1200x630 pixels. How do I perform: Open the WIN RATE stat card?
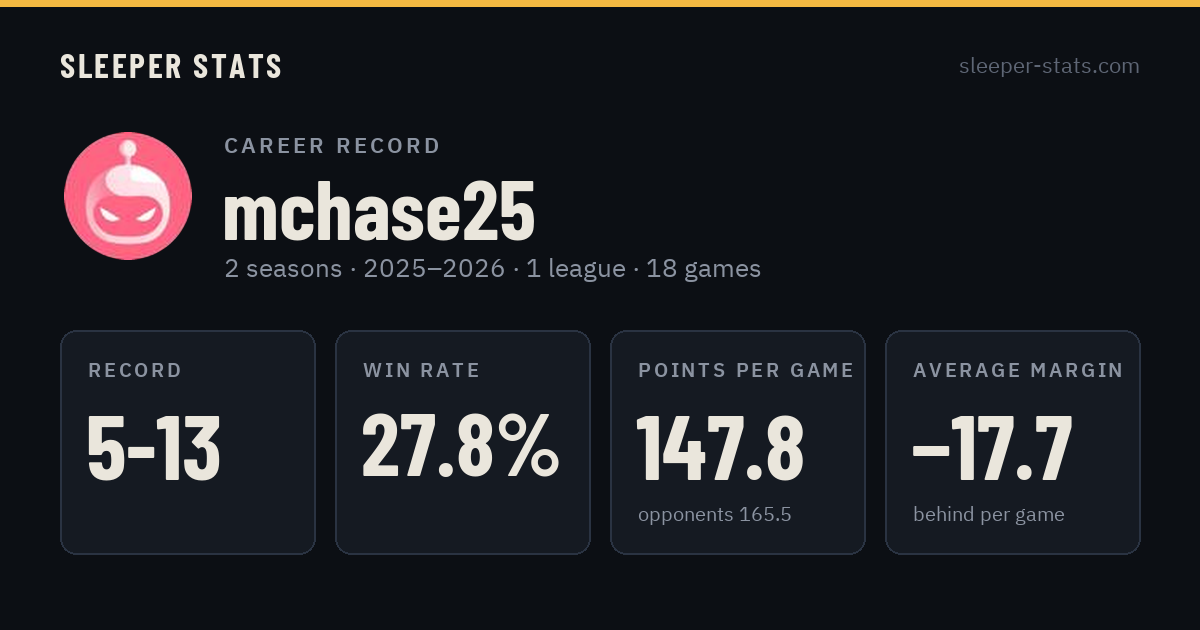[x=463, y=442]
